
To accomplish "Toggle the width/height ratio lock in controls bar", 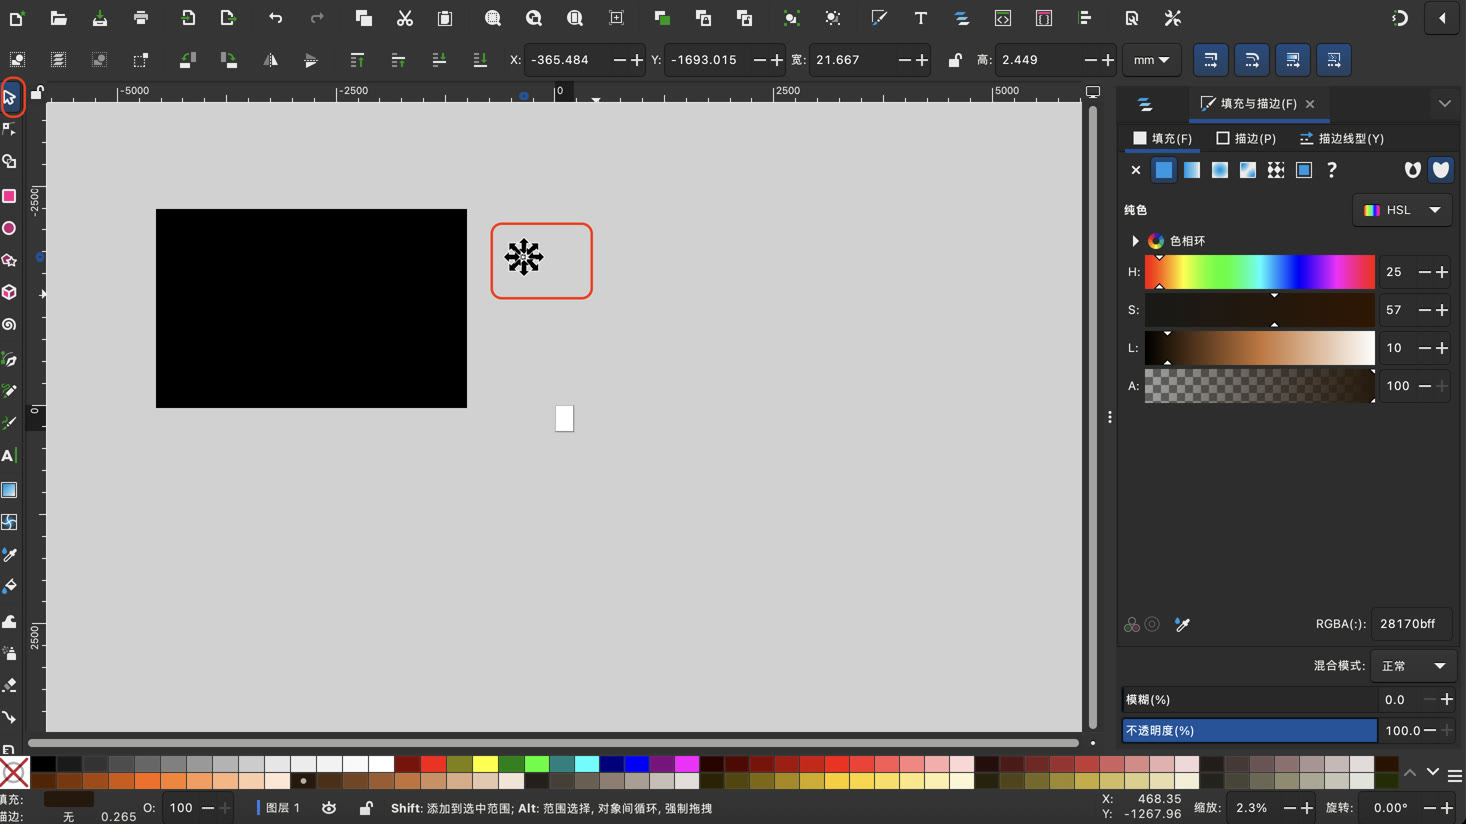I will (953, 60).
